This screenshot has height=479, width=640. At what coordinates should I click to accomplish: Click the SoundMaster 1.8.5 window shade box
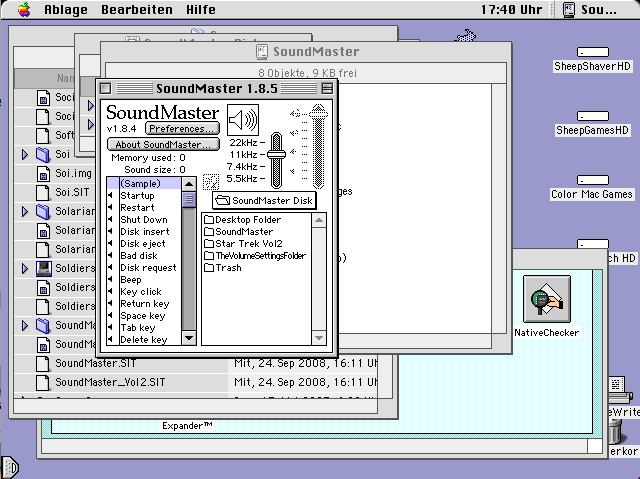(327, 88)
